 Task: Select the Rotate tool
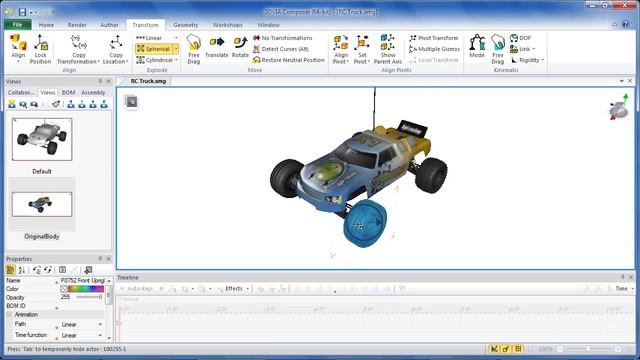click(x=240, y=46)
